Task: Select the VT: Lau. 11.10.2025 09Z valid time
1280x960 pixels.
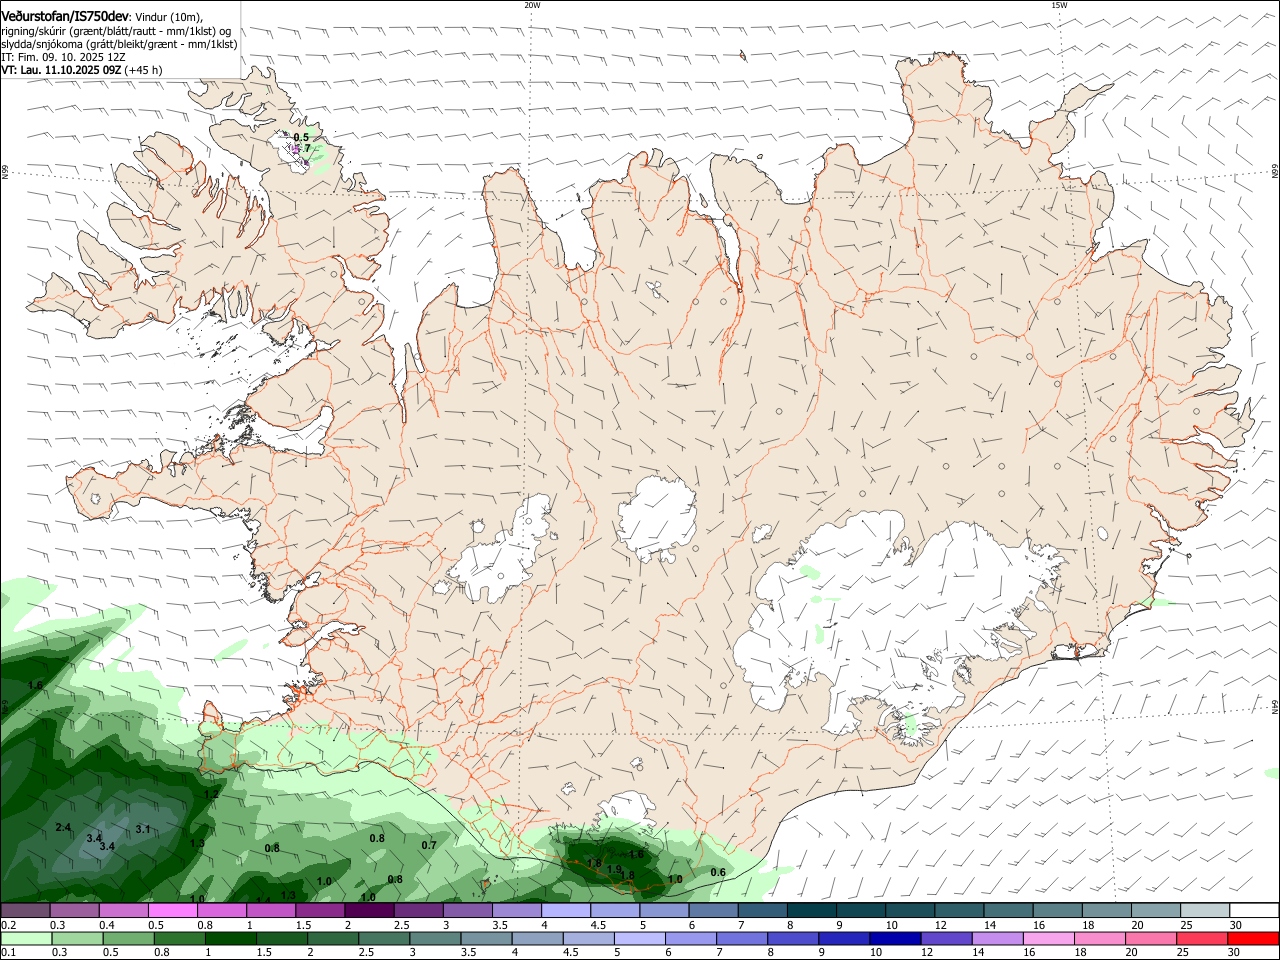Action: (62, 70)
